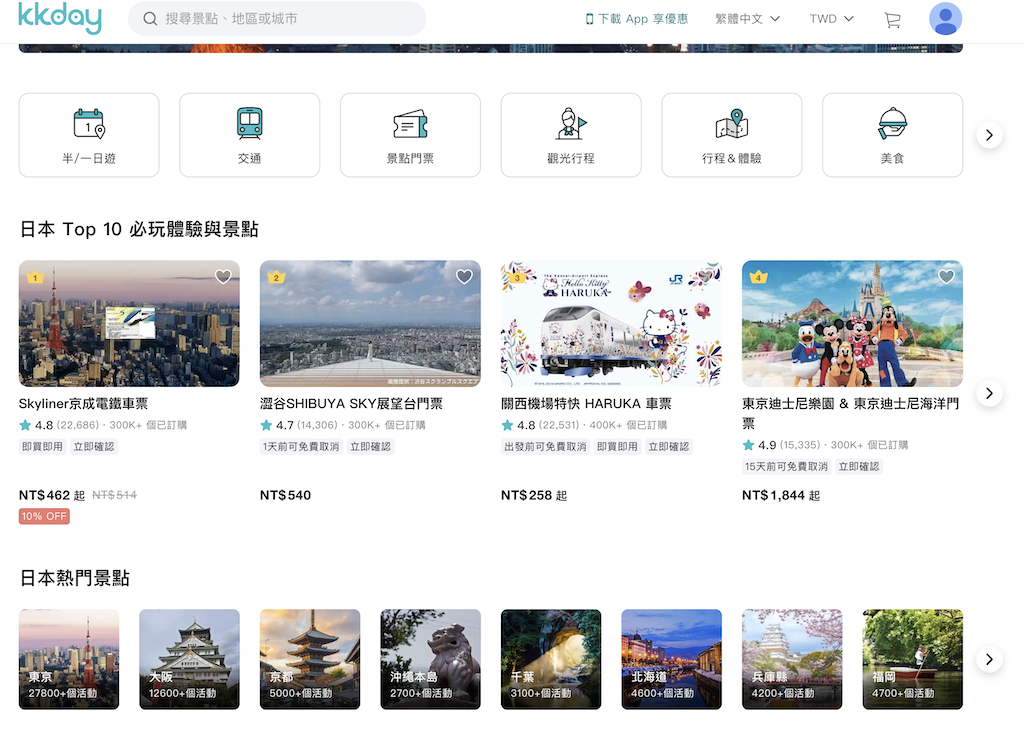1024x731 pixels.
Task: Add Skyliner京成電鐵車票 to wishlist
Action: (x=223, y=276)
